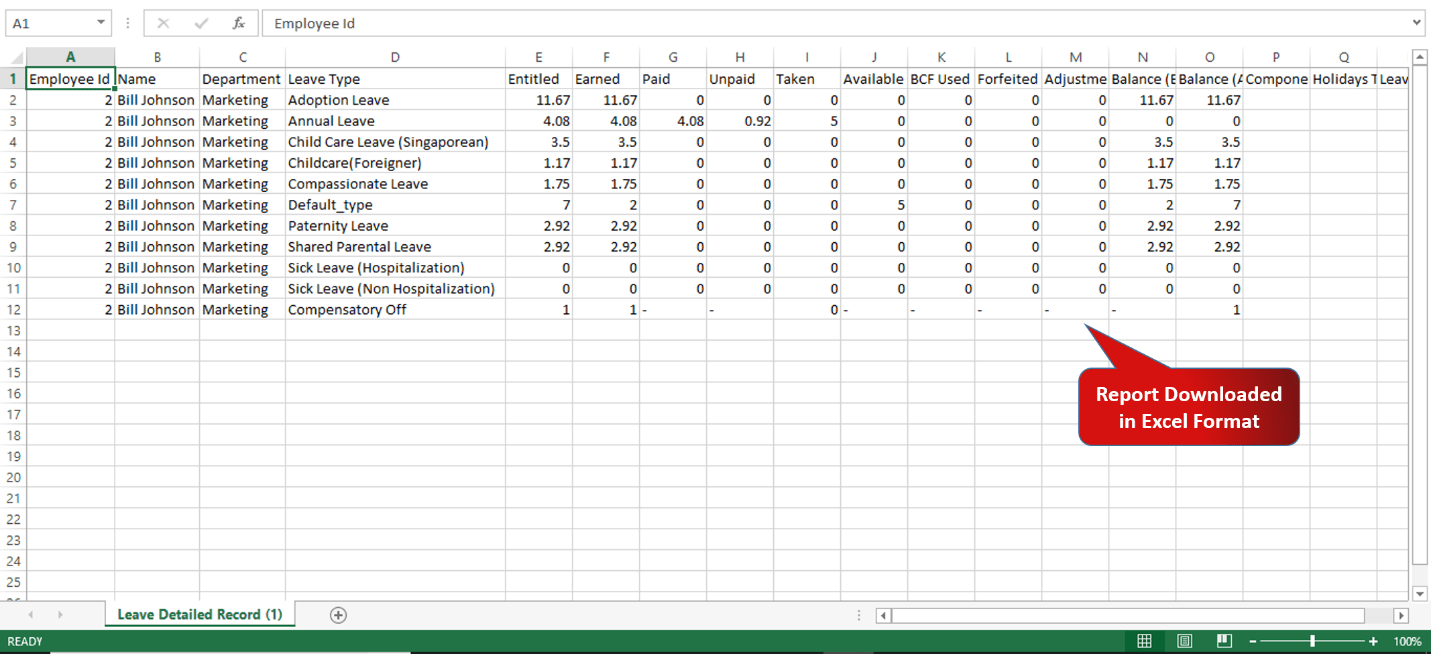
Task: Select the 'Paternity Leave' cell
Action: [x=395, y=226]
